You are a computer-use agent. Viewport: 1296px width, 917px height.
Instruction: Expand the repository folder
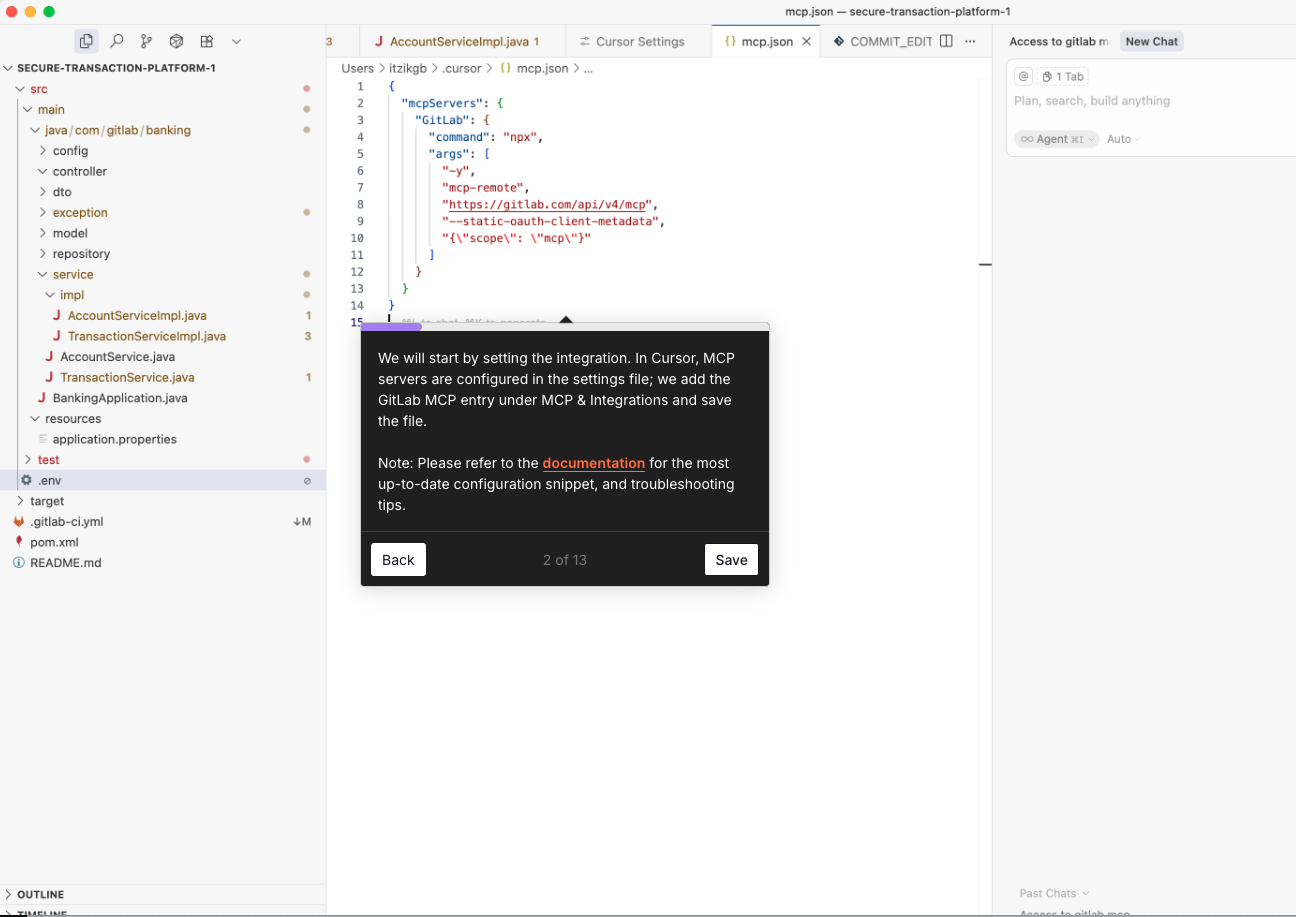[81, 254]
